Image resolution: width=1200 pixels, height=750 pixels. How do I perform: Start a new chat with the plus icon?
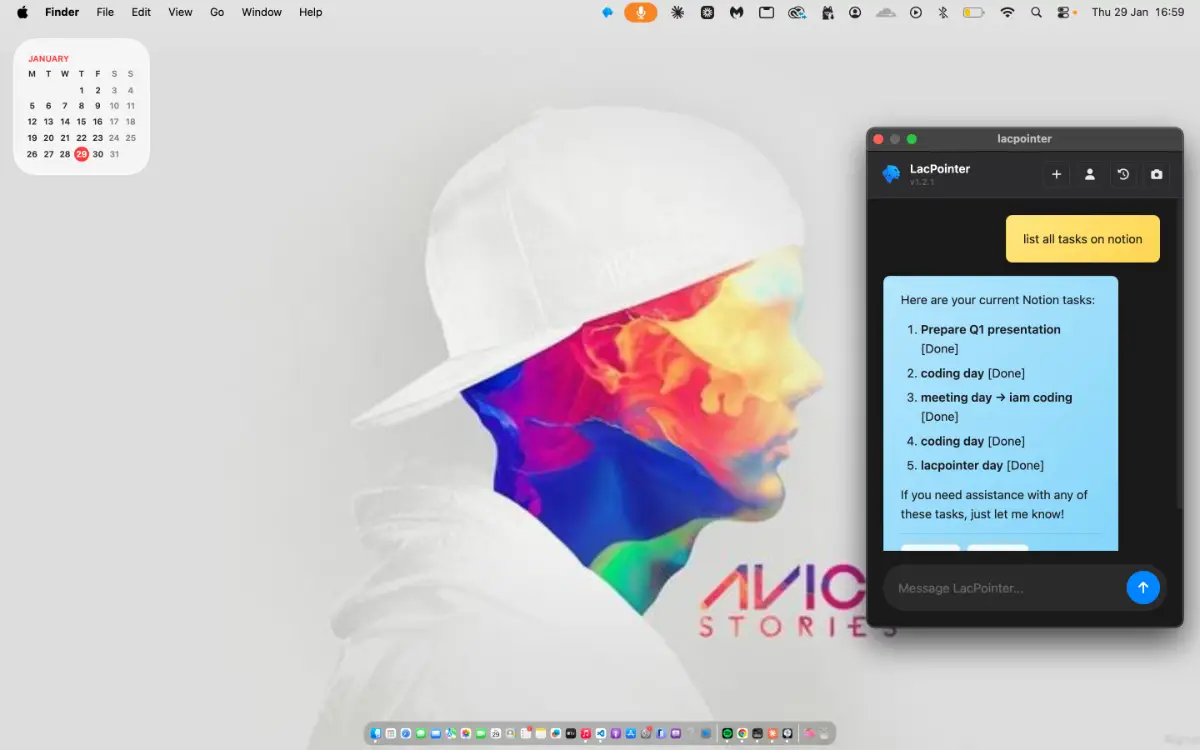1056,174
